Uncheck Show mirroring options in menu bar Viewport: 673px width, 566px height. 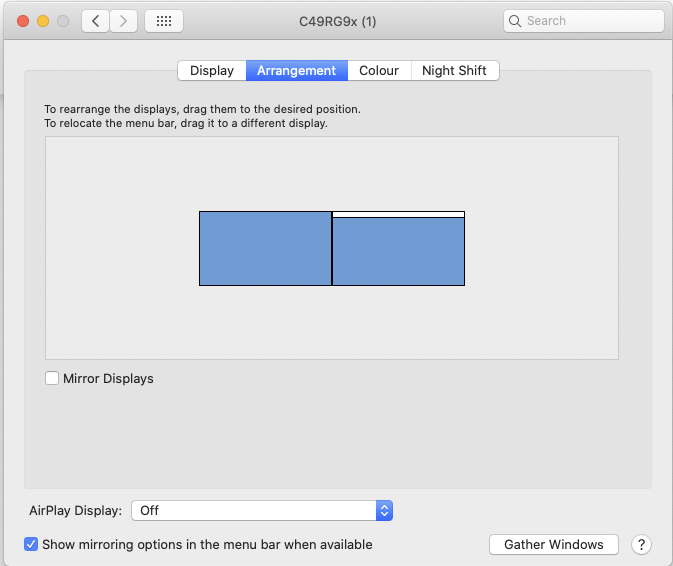31,544
